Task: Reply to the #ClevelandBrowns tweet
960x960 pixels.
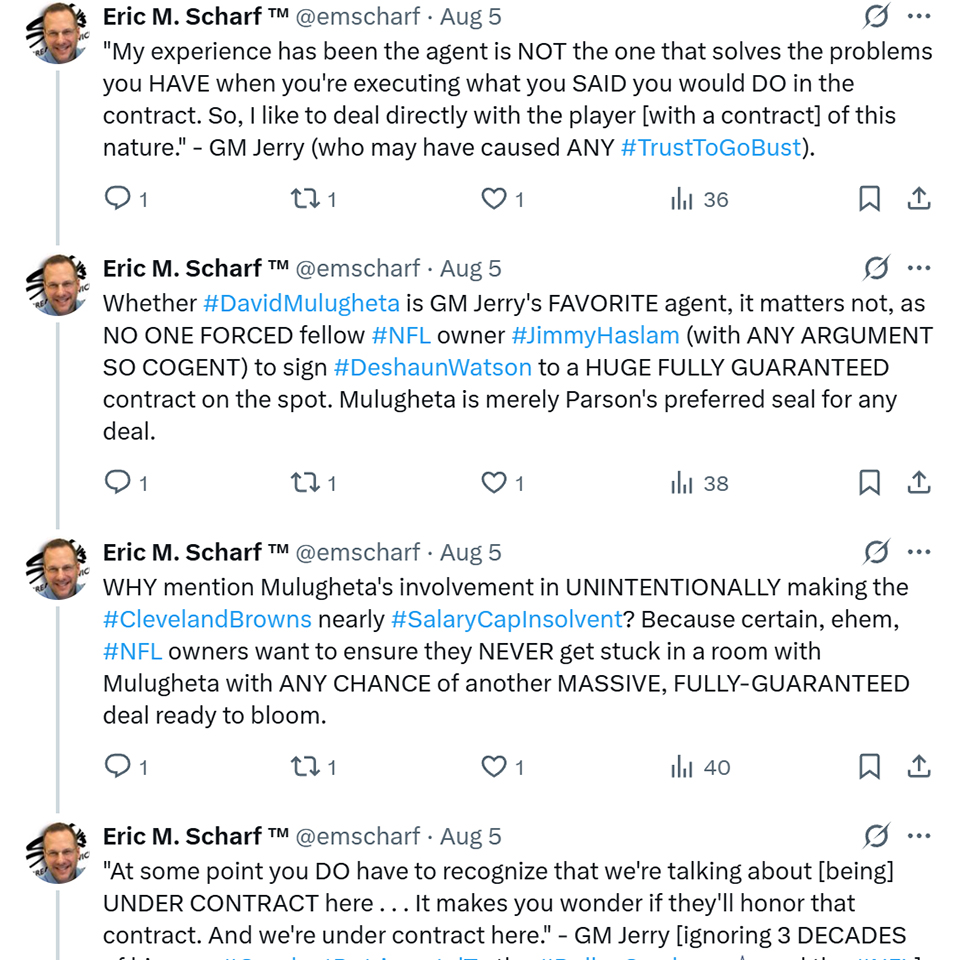Action: [x=118, y=767]
